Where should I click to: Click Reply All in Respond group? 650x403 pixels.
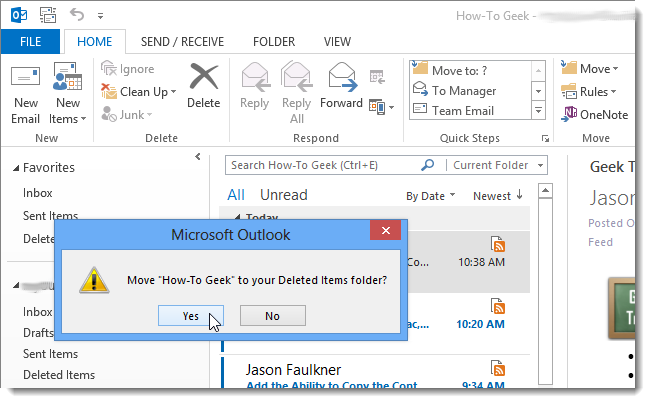point(296,94)
